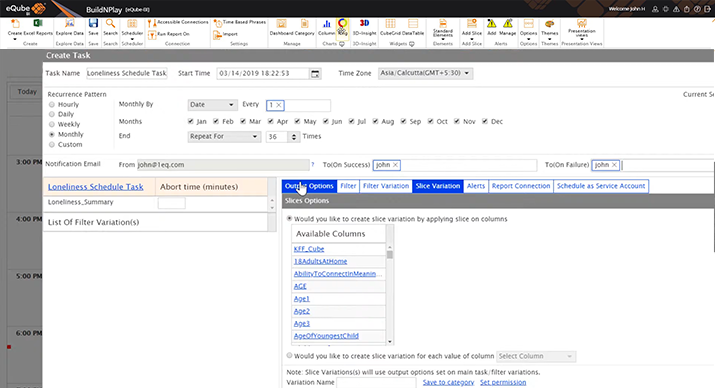The image size is (715, 388).
Task: Click the Variation Name input field
Action: (x=376, y=383)
